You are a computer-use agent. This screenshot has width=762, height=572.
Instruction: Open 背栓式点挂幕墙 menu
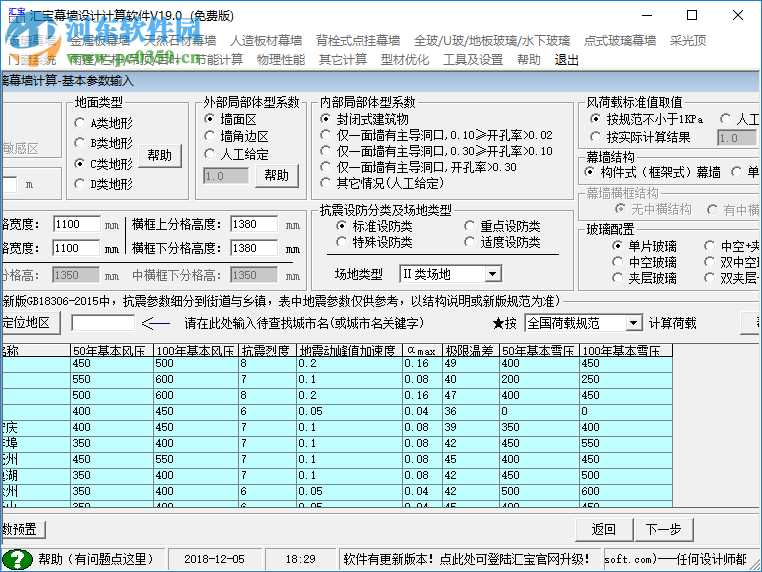[358, 40]
